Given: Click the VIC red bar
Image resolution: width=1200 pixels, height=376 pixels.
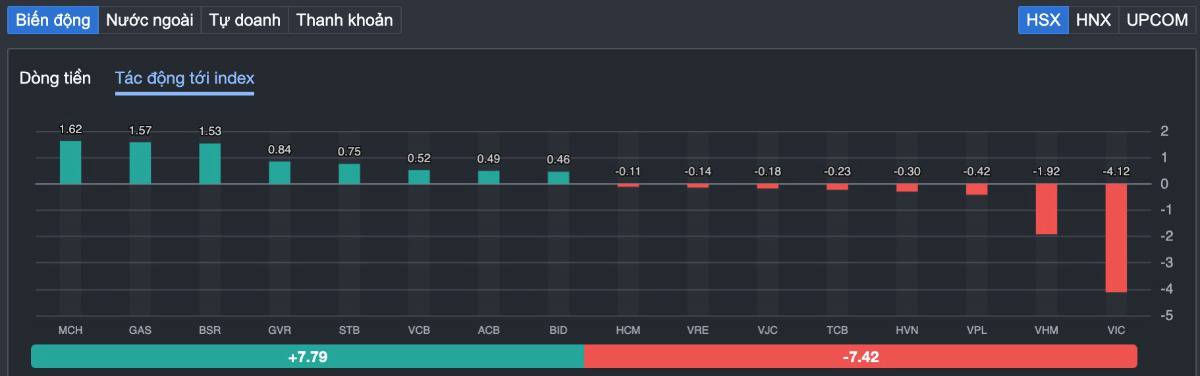Looking at the screenshot, I should 1116,238.
